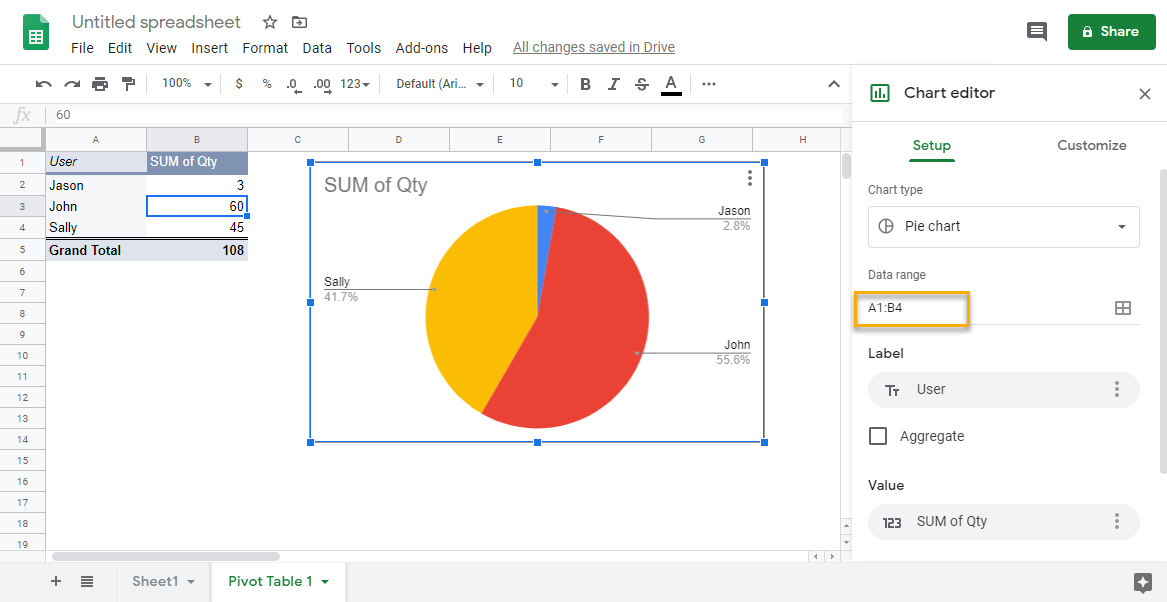Click the Untitled spreadsheet title

tap(156, 22)
